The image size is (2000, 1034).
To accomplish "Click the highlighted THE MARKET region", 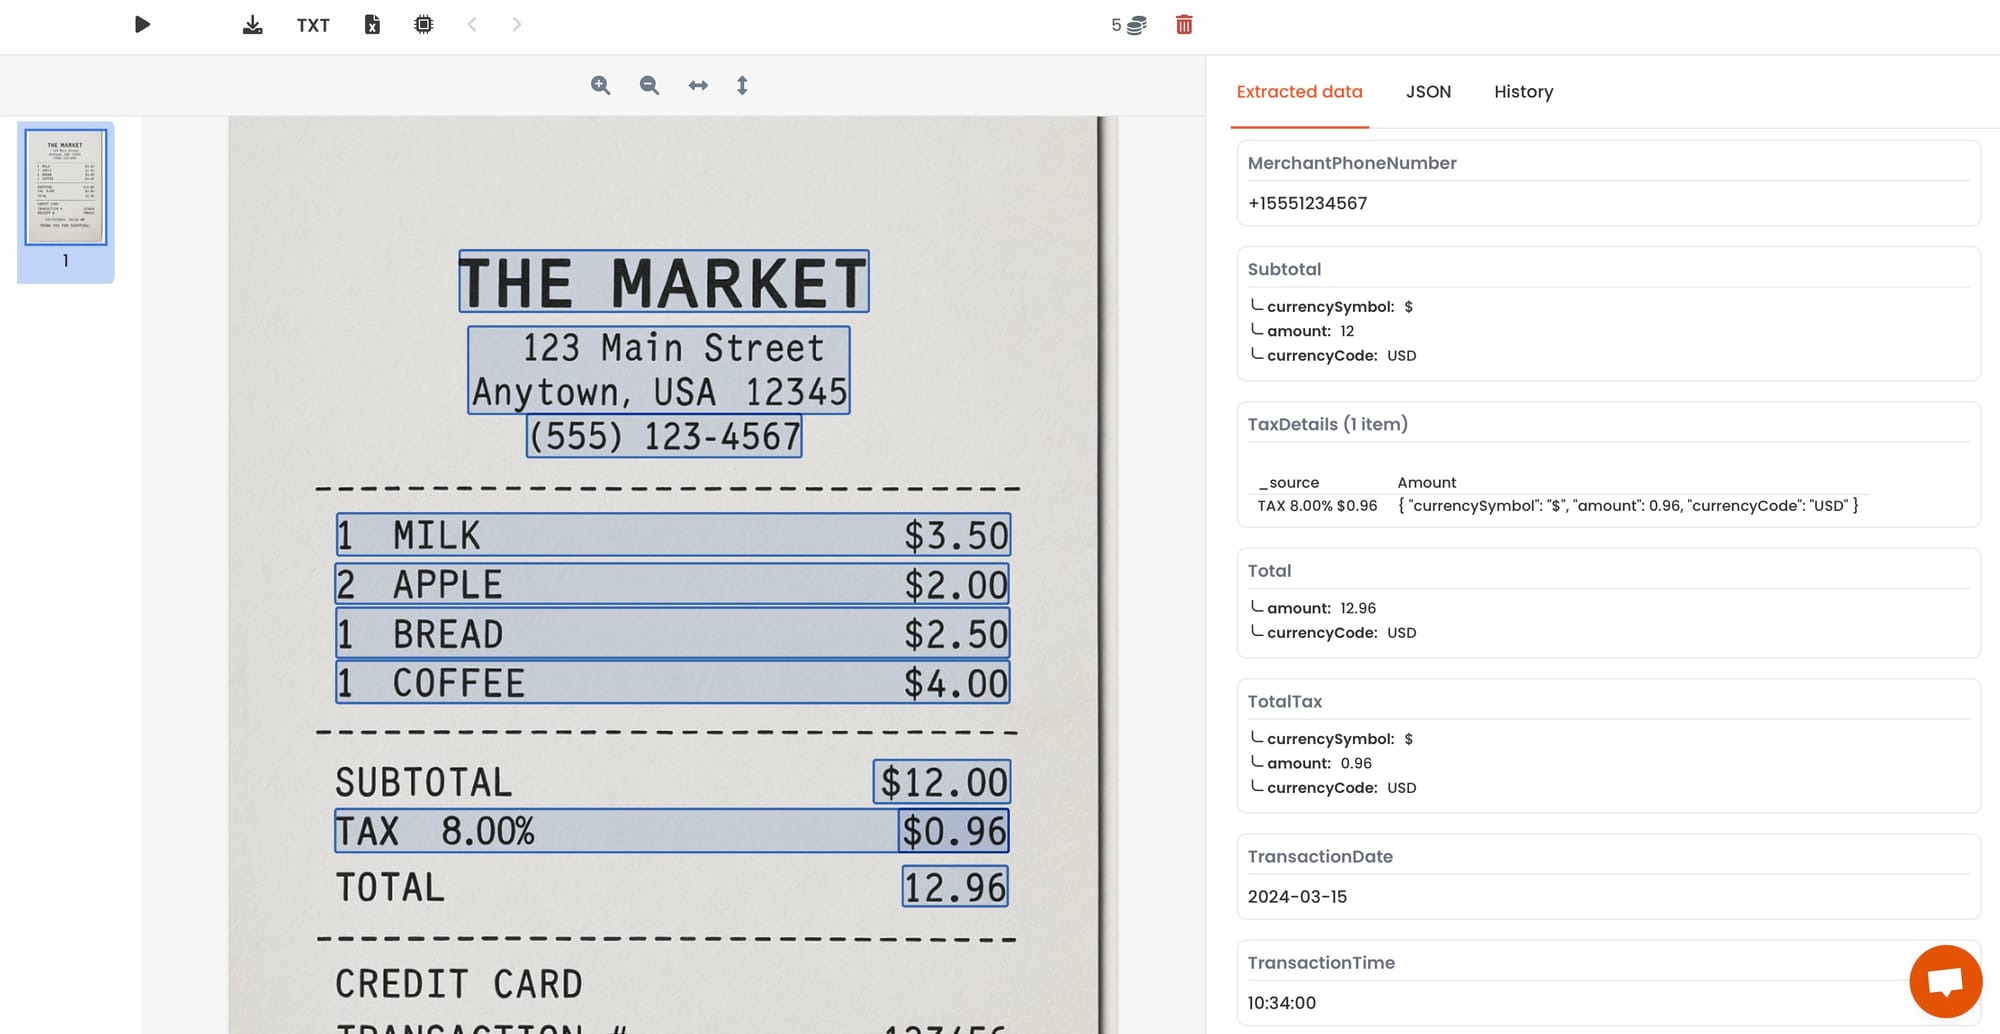I will click(x=664, y=282).
